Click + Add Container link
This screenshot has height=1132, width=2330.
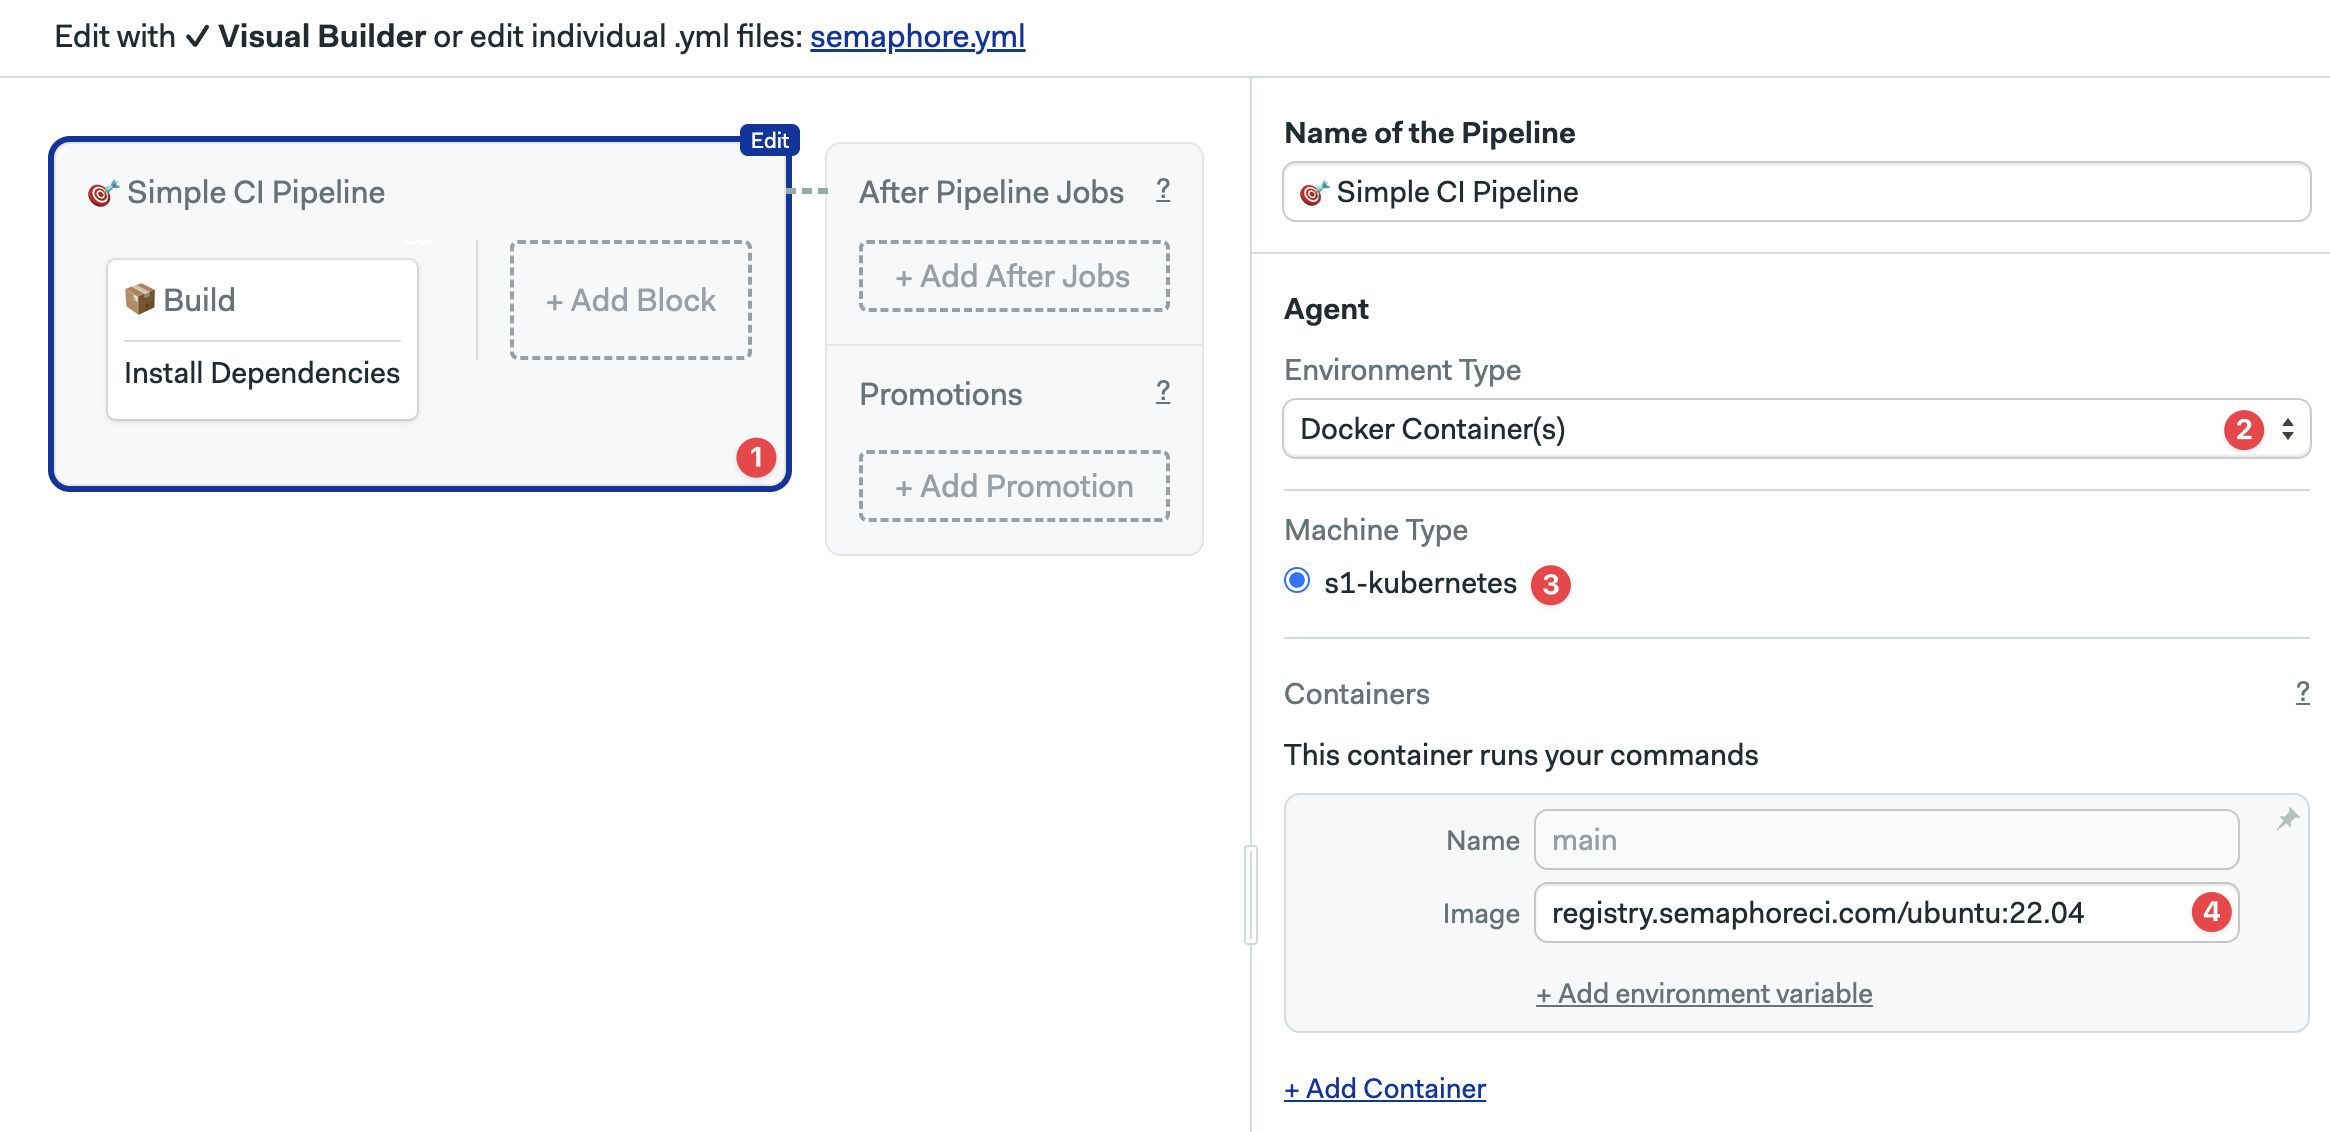pyautogui.click(x=1385, y=1088)
